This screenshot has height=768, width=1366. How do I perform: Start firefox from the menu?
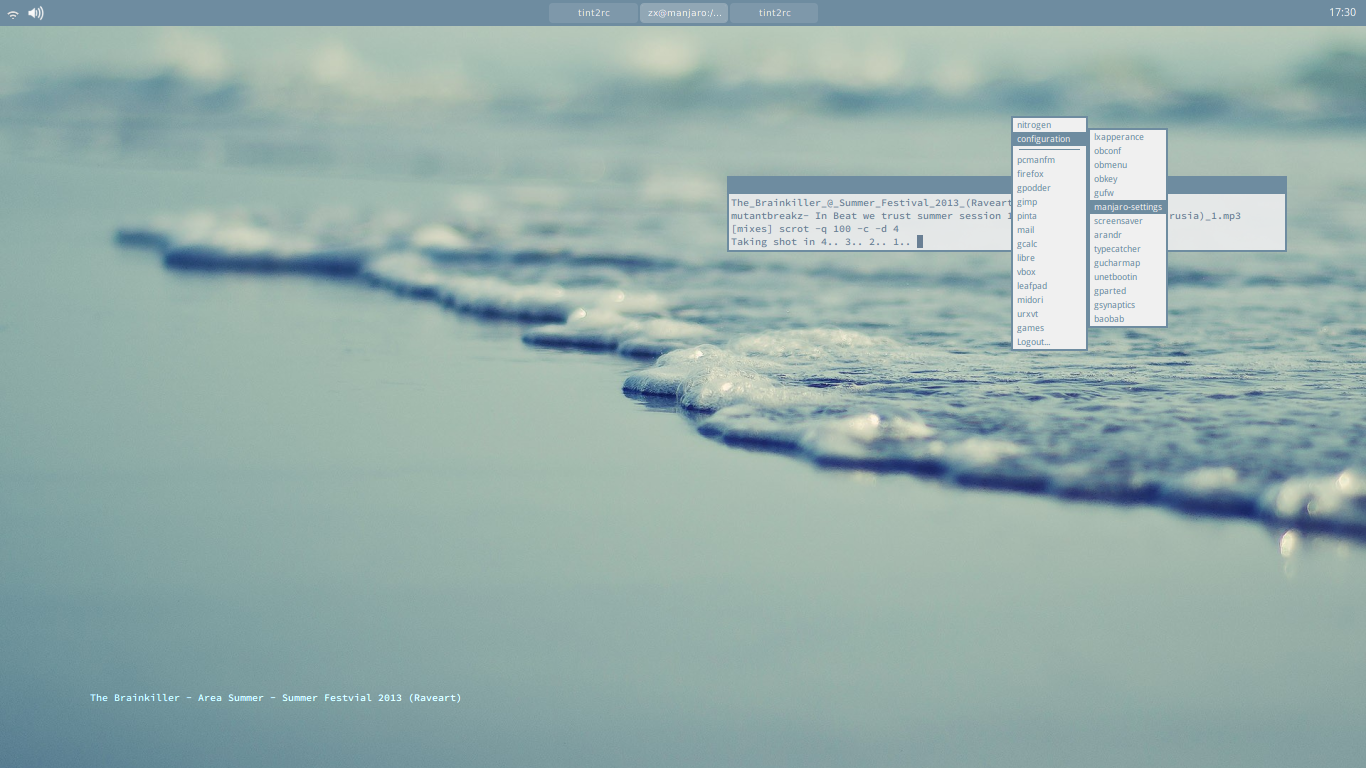pos(1049,174)
